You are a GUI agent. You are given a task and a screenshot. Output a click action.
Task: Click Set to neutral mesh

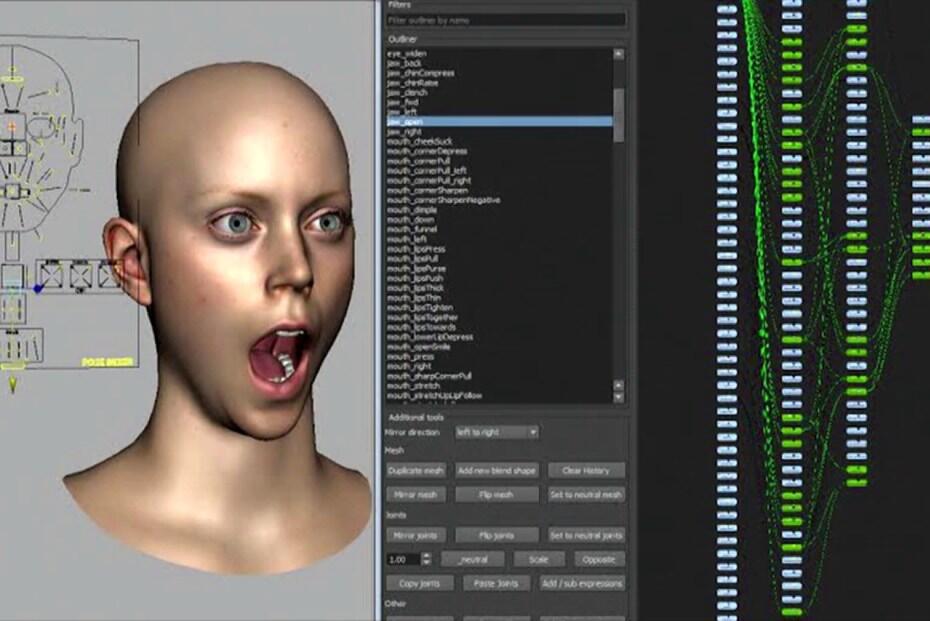tap(586, 494)
